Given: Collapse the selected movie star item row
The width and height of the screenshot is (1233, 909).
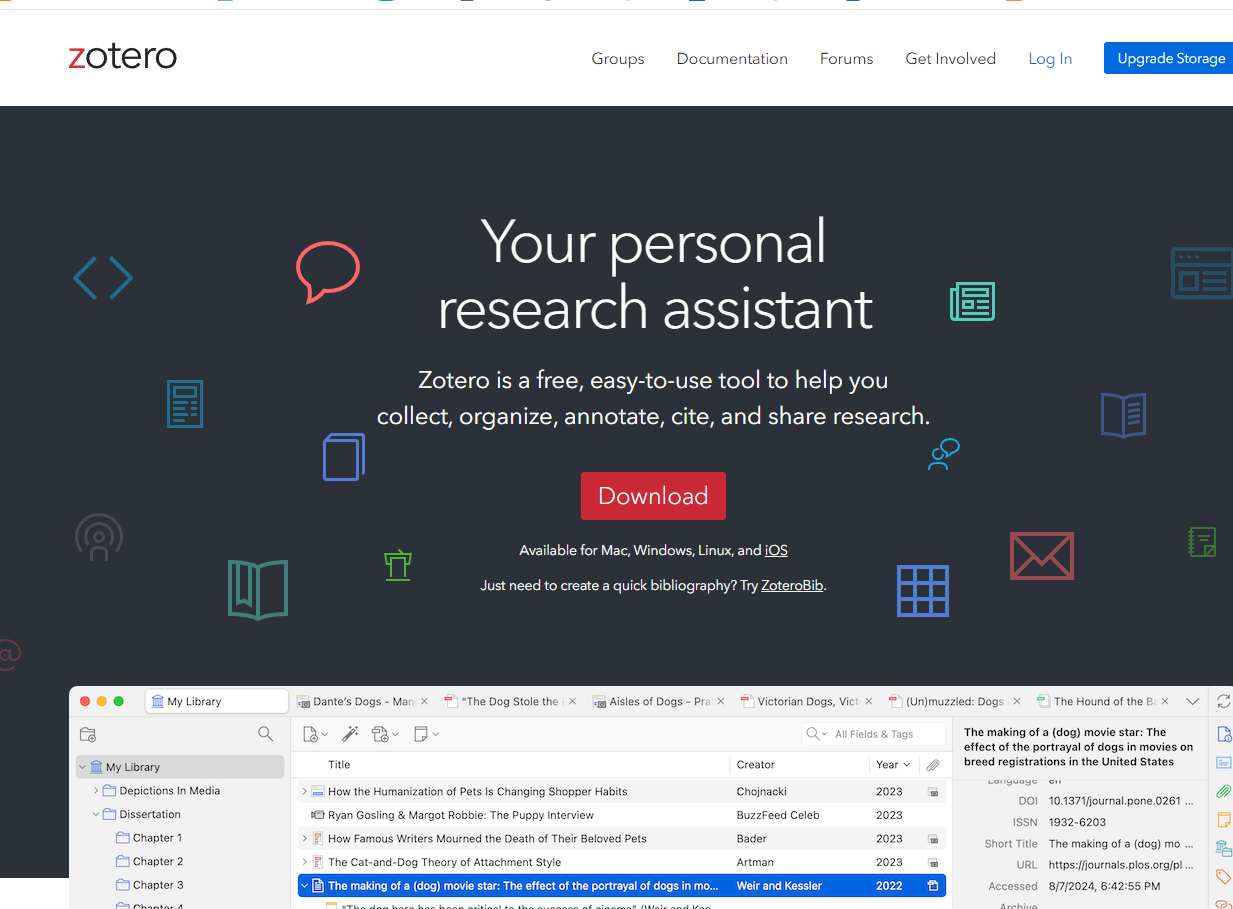Looking at the screenshot, I should pos(305,886).
